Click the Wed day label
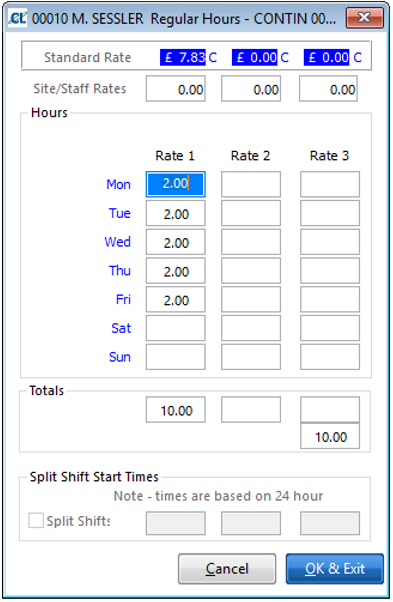393x602 pixels. [117, 242]
